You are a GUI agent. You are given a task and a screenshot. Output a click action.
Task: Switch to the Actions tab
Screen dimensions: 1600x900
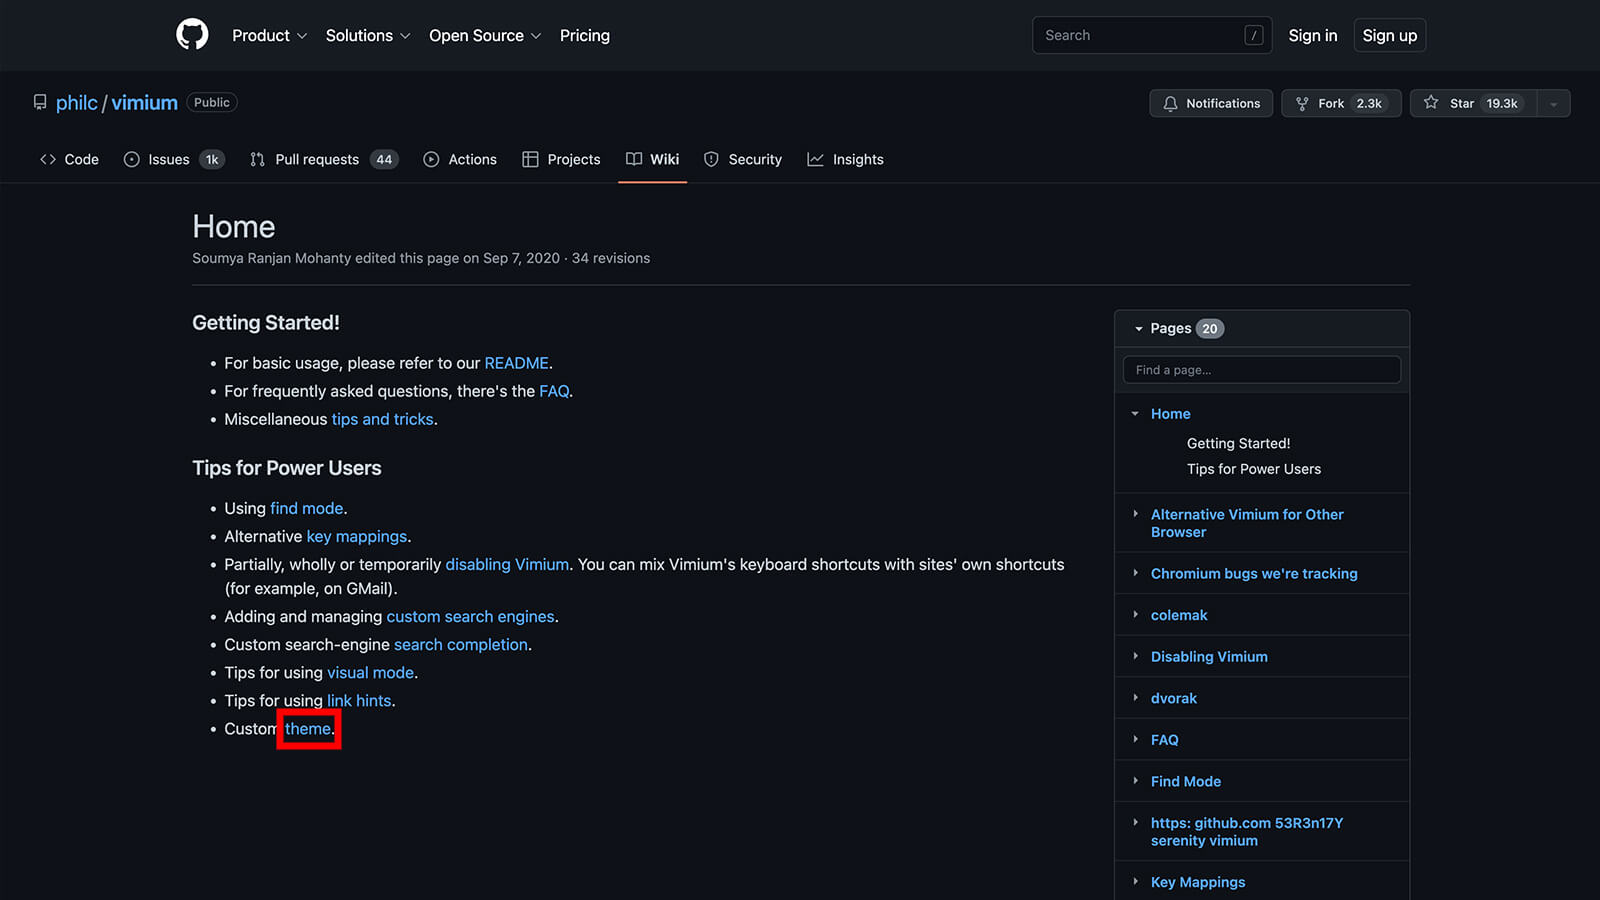(x=460, y=159)
